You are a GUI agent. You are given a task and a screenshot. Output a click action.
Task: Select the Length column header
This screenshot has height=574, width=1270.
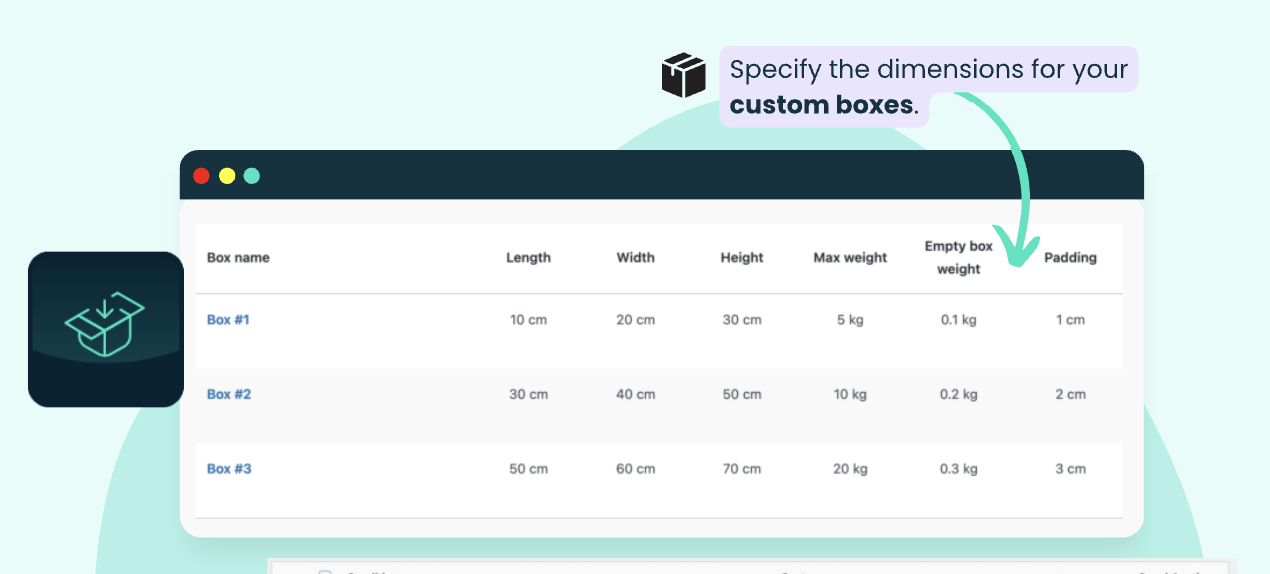pos(528,257)
